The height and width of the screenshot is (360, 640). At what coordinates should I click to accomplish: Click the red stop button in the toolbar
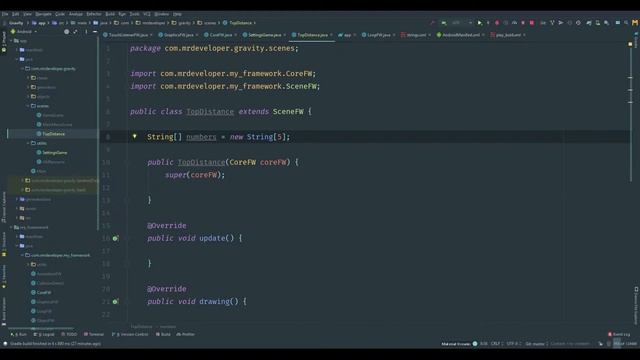point(532,23)
